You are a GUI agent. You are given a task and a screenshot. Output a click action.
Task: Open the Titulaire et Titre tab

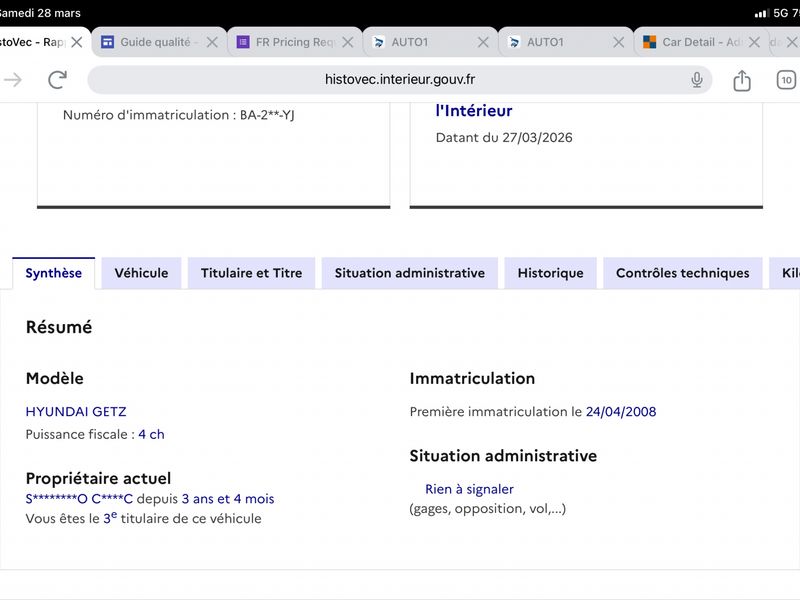tap(251, 273)
